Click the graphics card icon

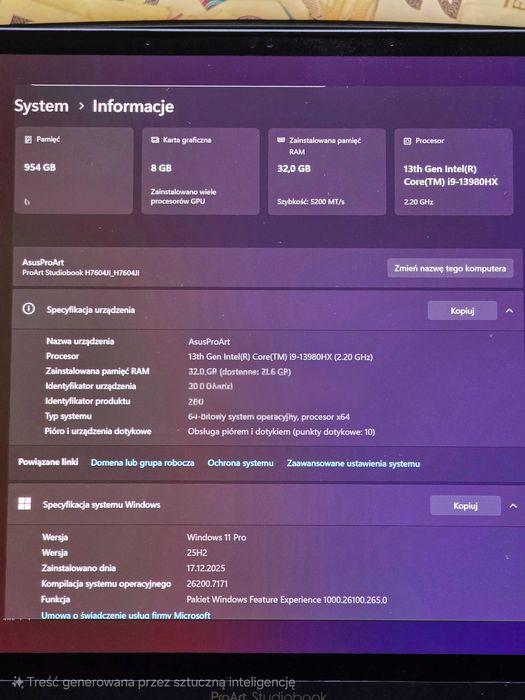point(155,140)
